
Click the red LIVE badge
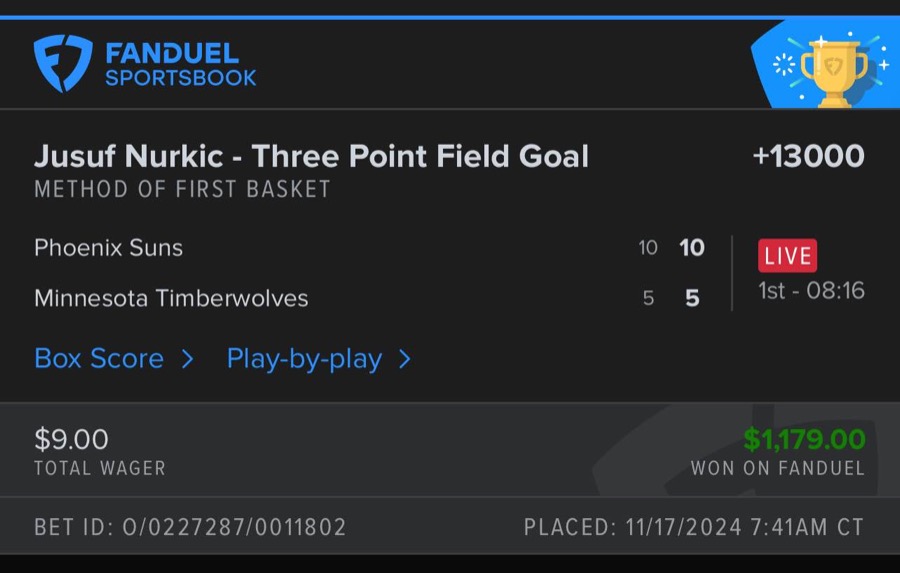pos(787,255)
